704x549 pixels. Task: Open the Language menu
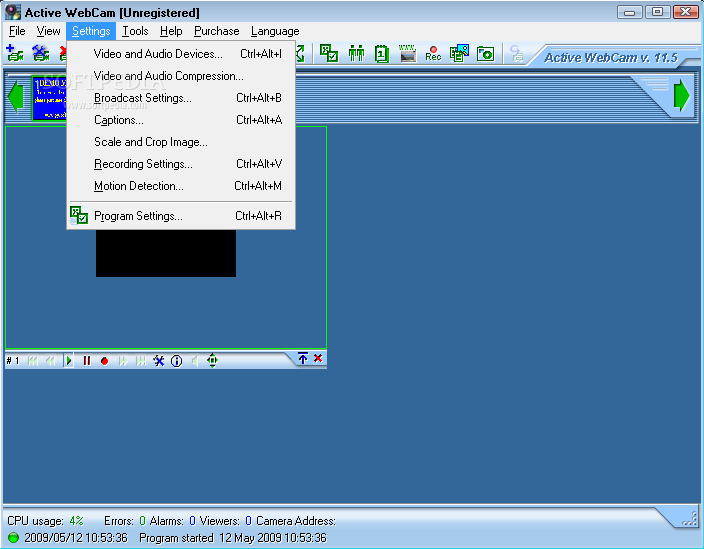pyautogui.click(x=275, y=31)
